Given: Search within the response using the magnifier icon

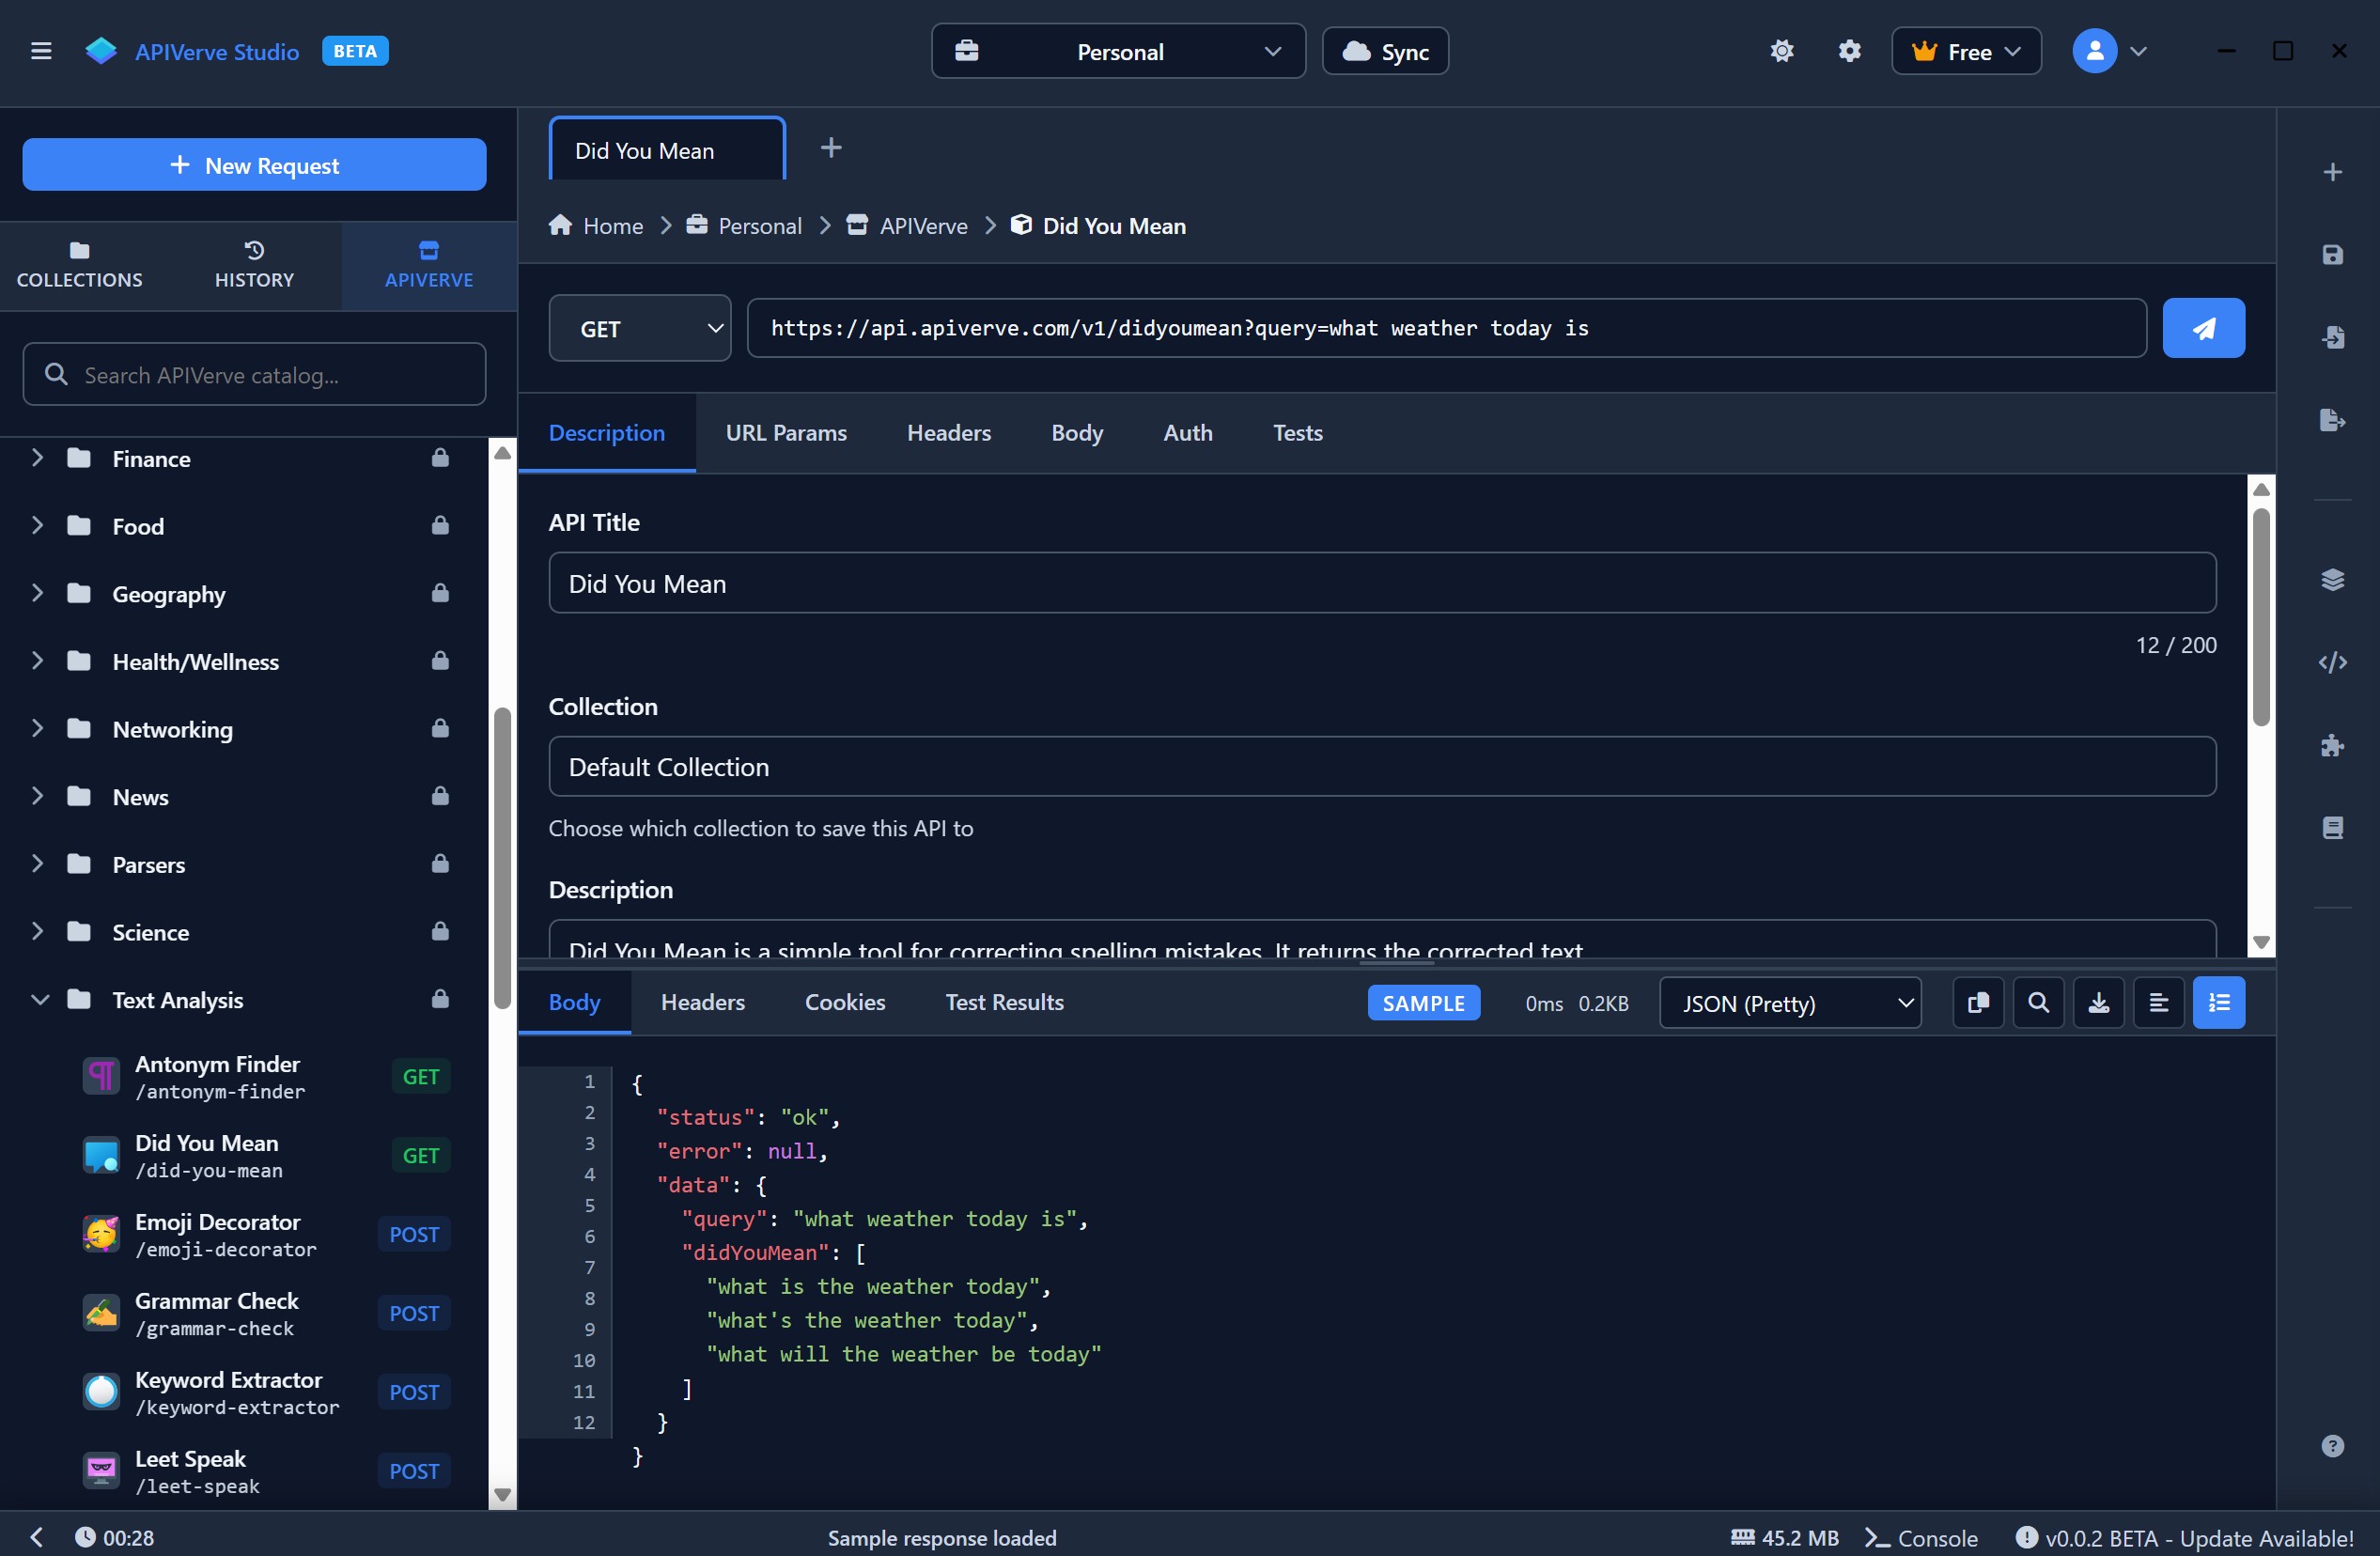Looking at the screenshot, I should [2038, 1002].
